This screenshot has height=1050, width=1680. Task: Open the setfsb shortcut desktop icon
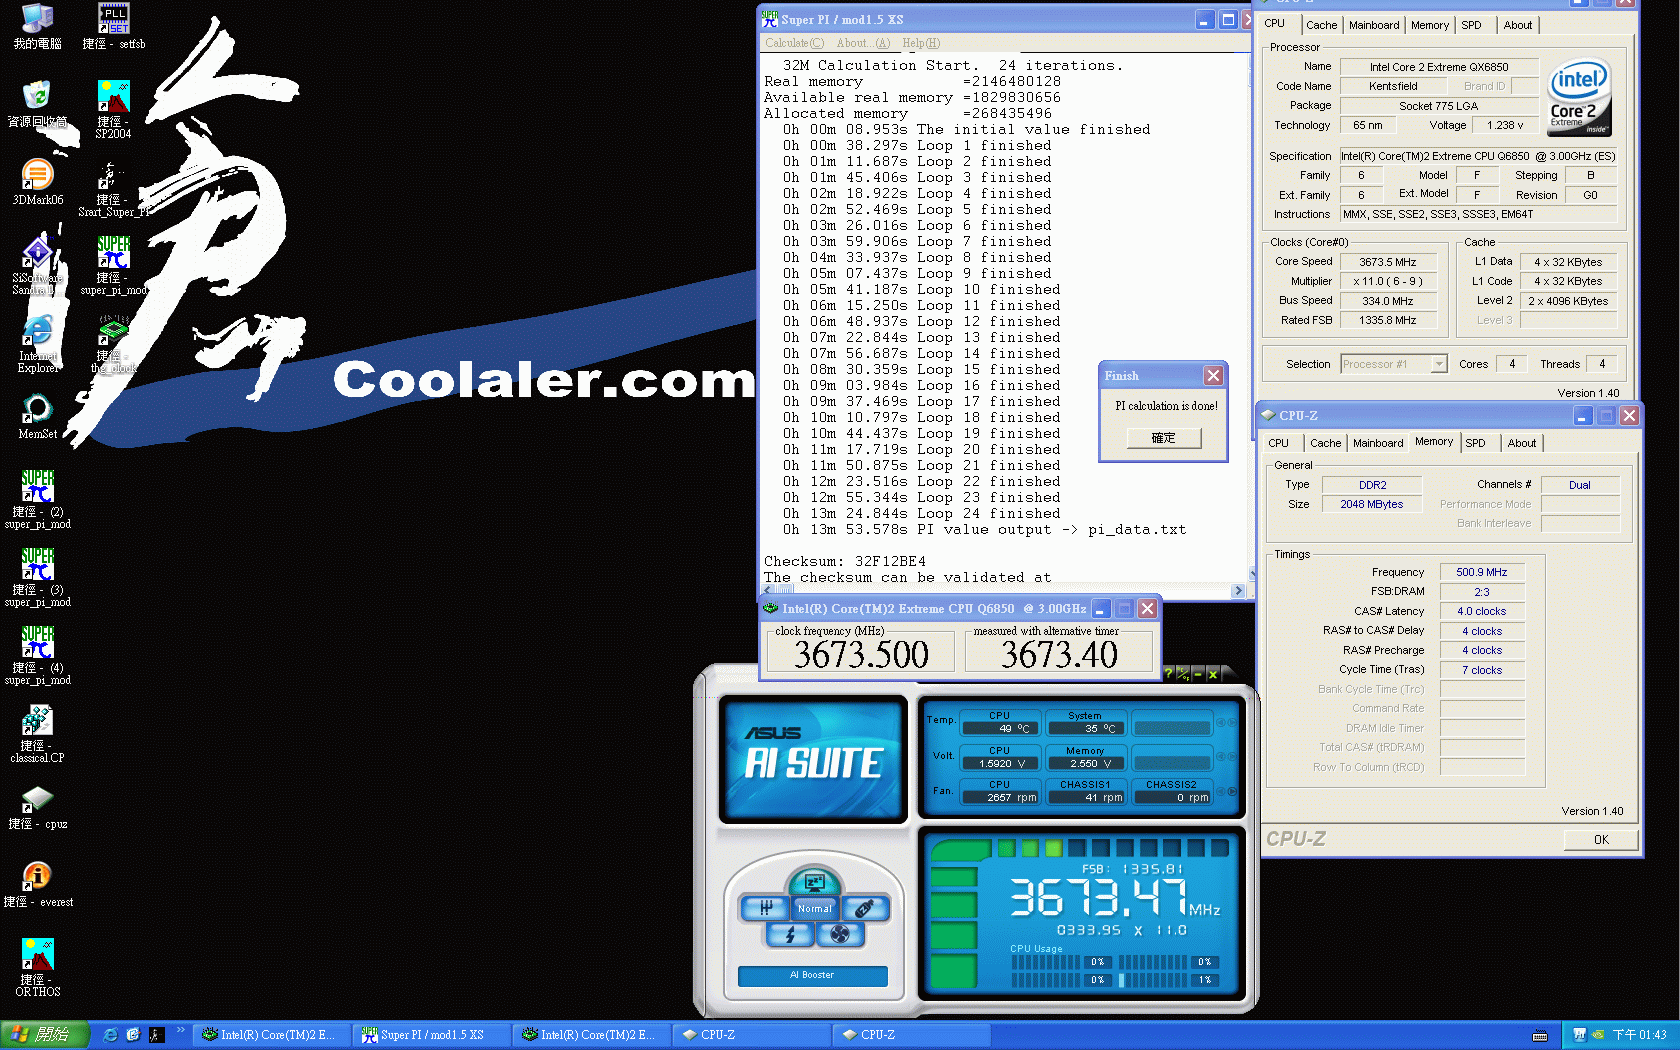113,26
